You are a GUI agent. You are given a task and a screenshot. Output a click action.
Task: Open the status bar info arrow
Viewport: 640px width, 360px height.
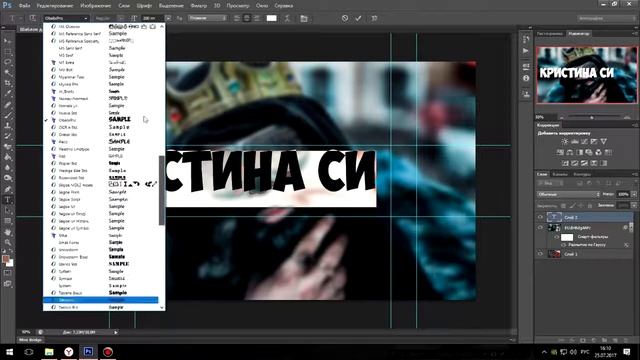point(116,332)
